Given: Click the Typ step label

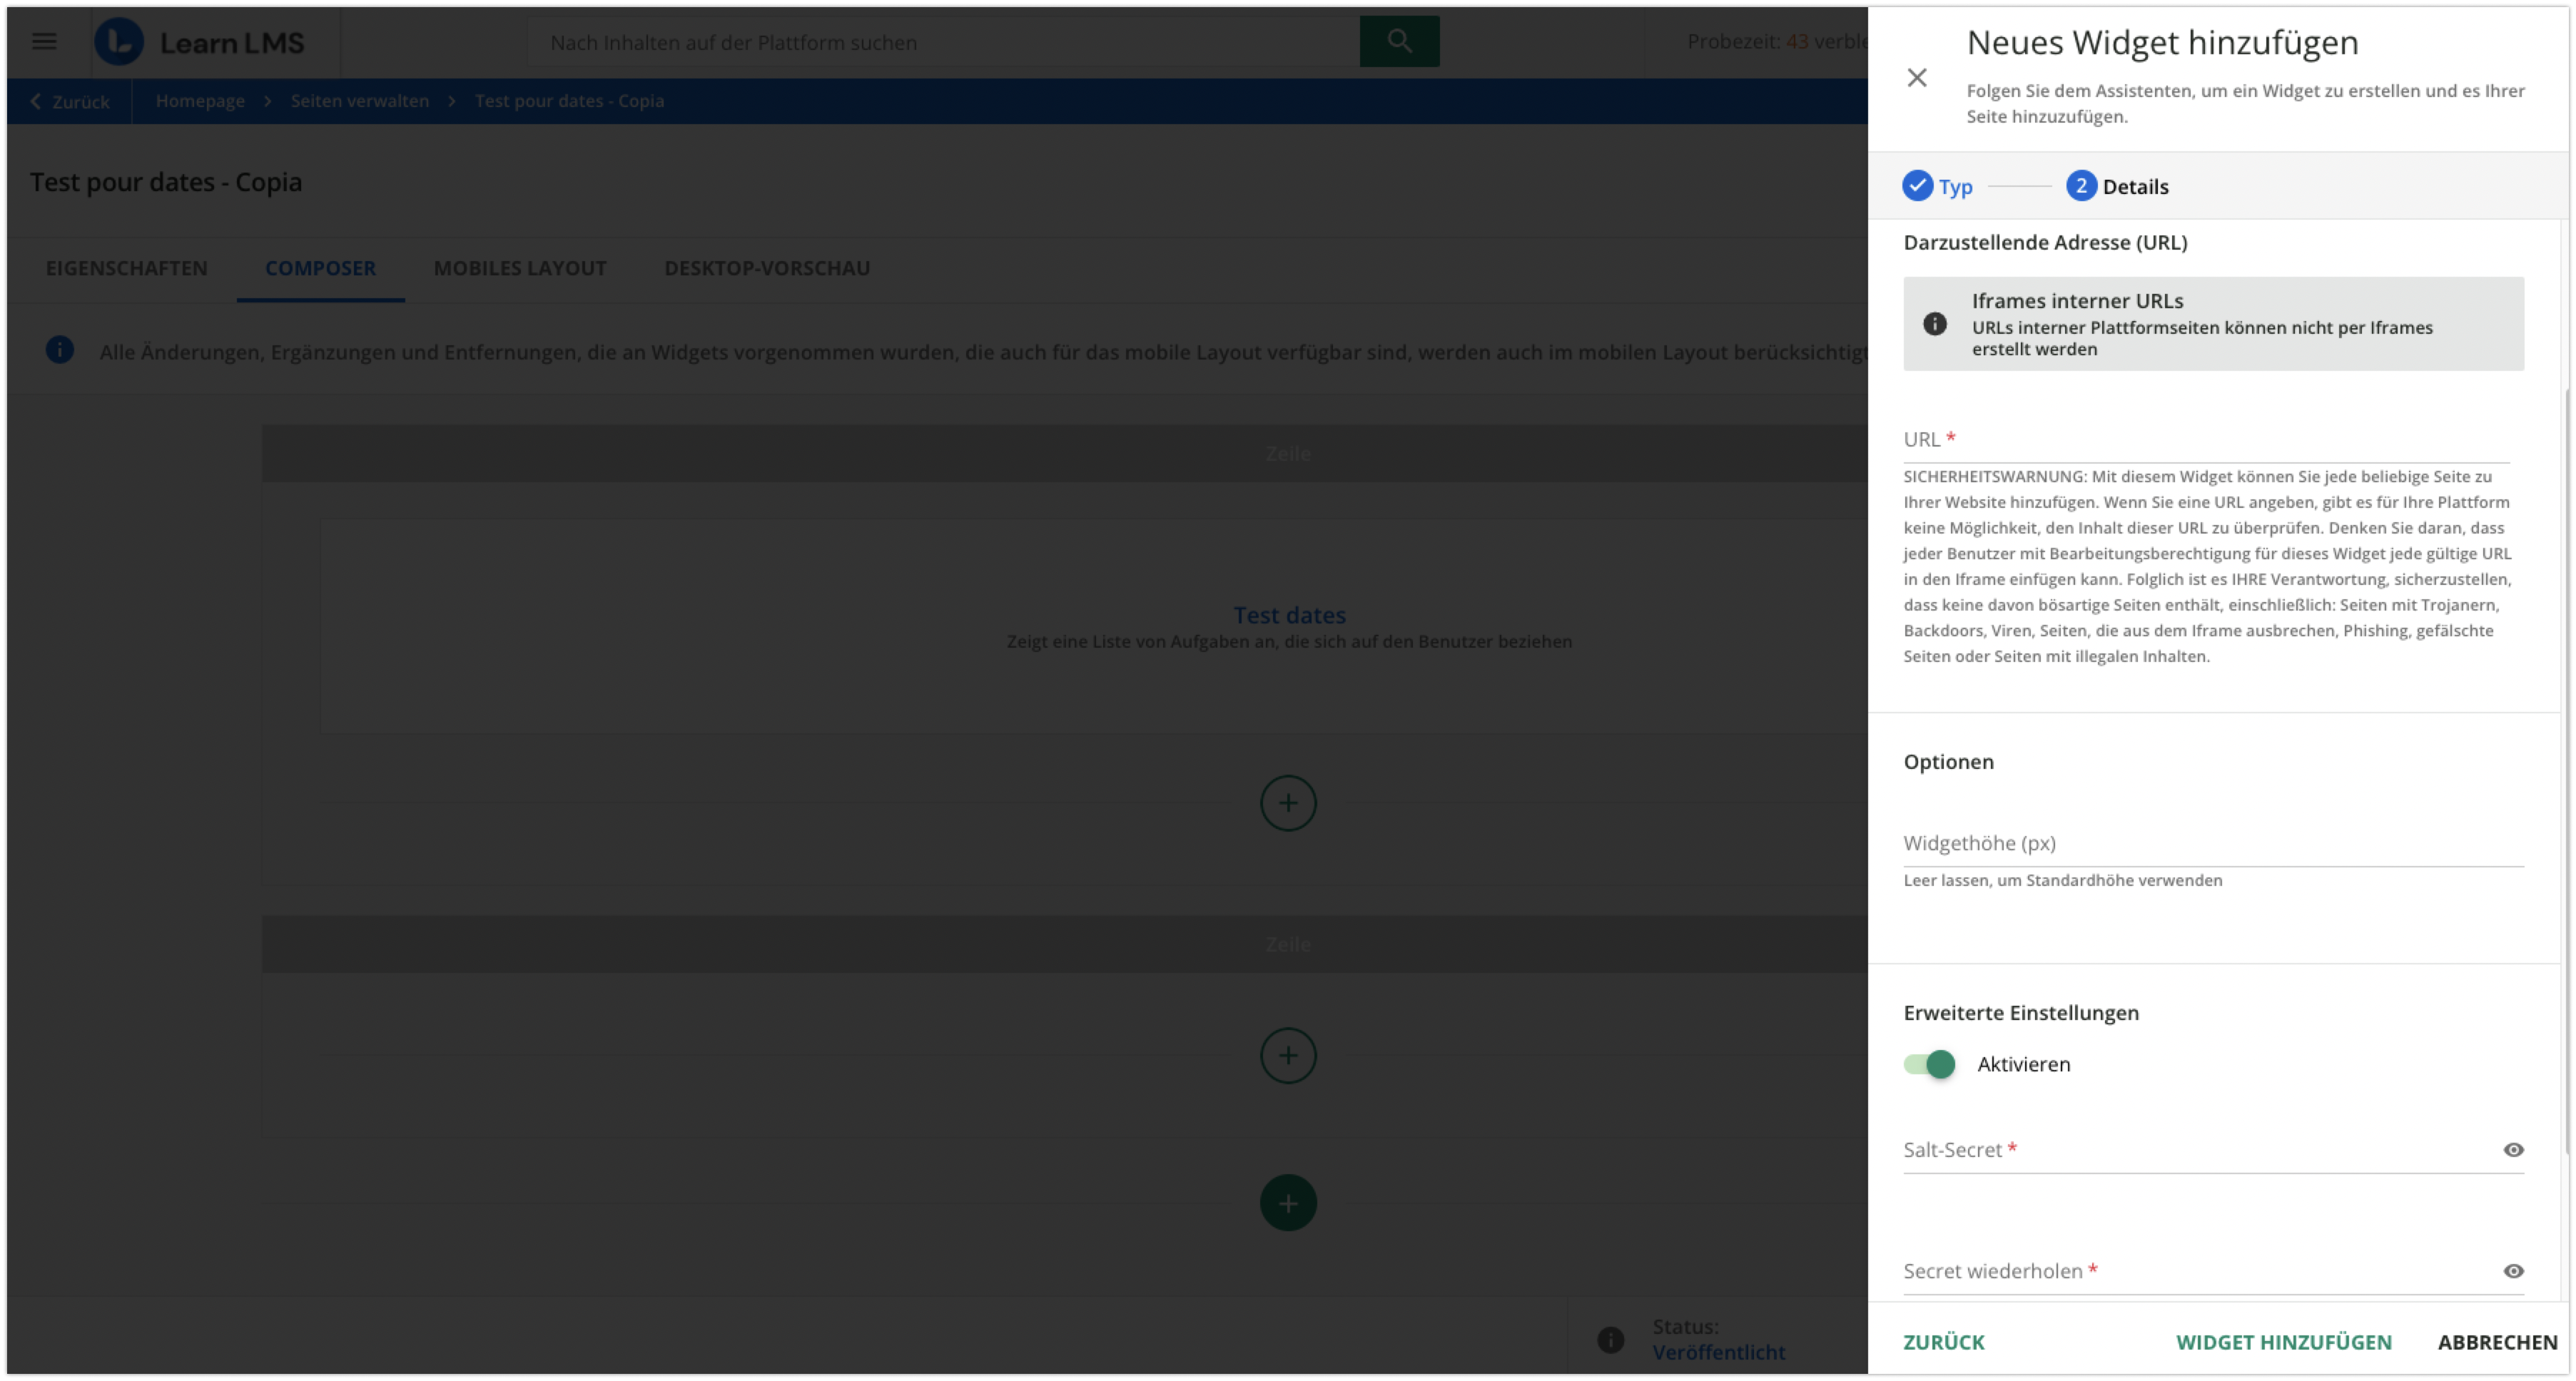Looking at the screenshot, I should point(1955,187).
